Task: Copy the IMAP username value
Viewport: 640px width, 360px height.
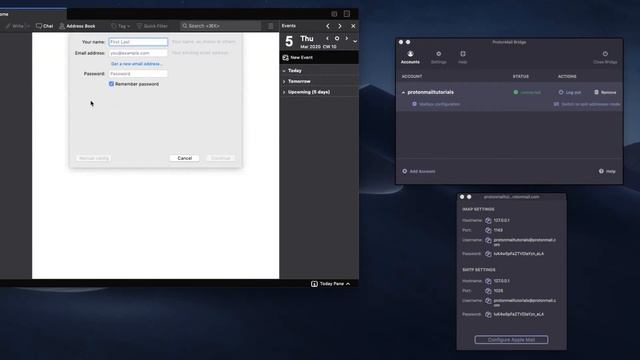Action: 488,240
